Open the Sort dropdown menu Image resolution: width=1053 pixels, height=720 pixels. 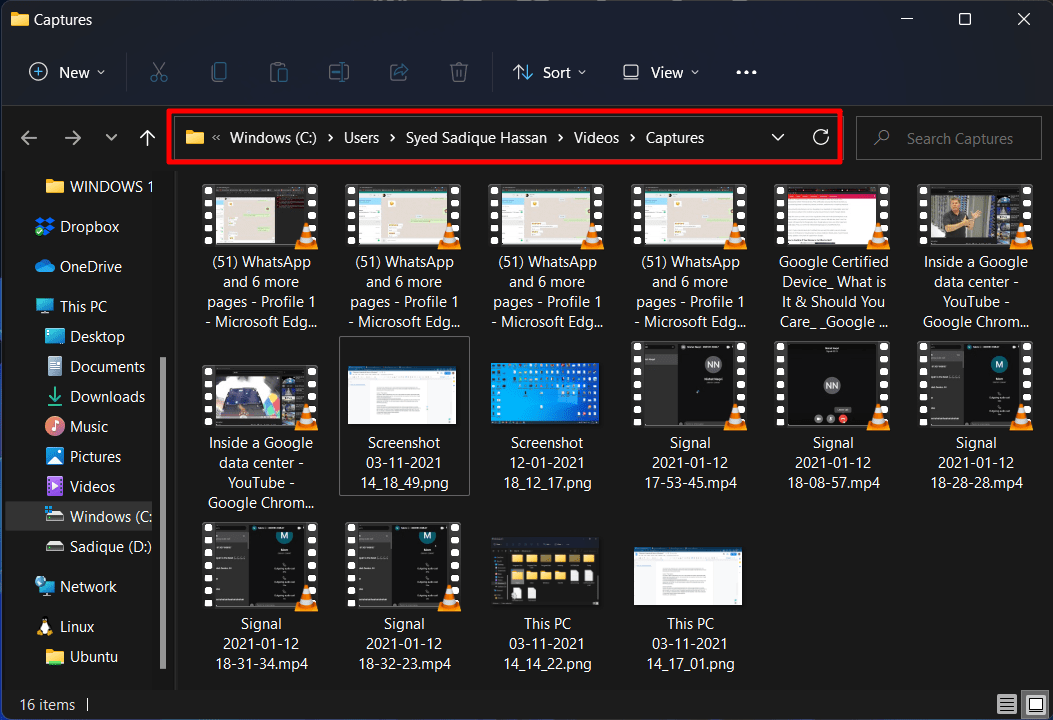(549, 72)
